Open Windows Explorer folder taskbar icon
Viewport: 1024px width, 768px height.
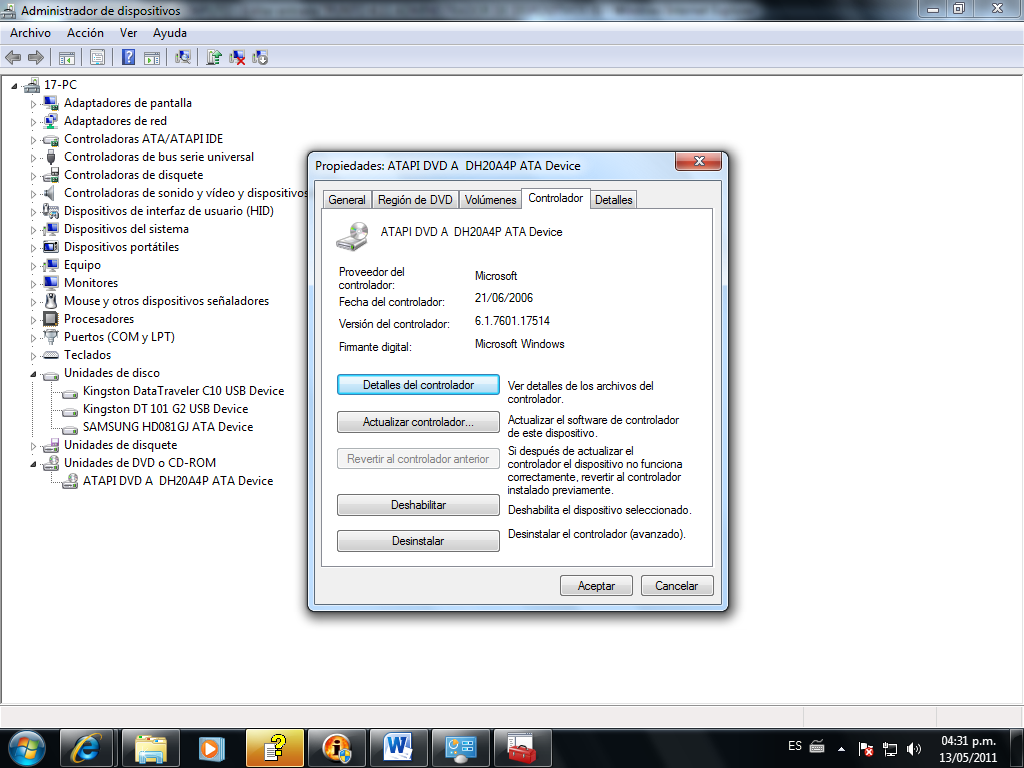[151, 748]
